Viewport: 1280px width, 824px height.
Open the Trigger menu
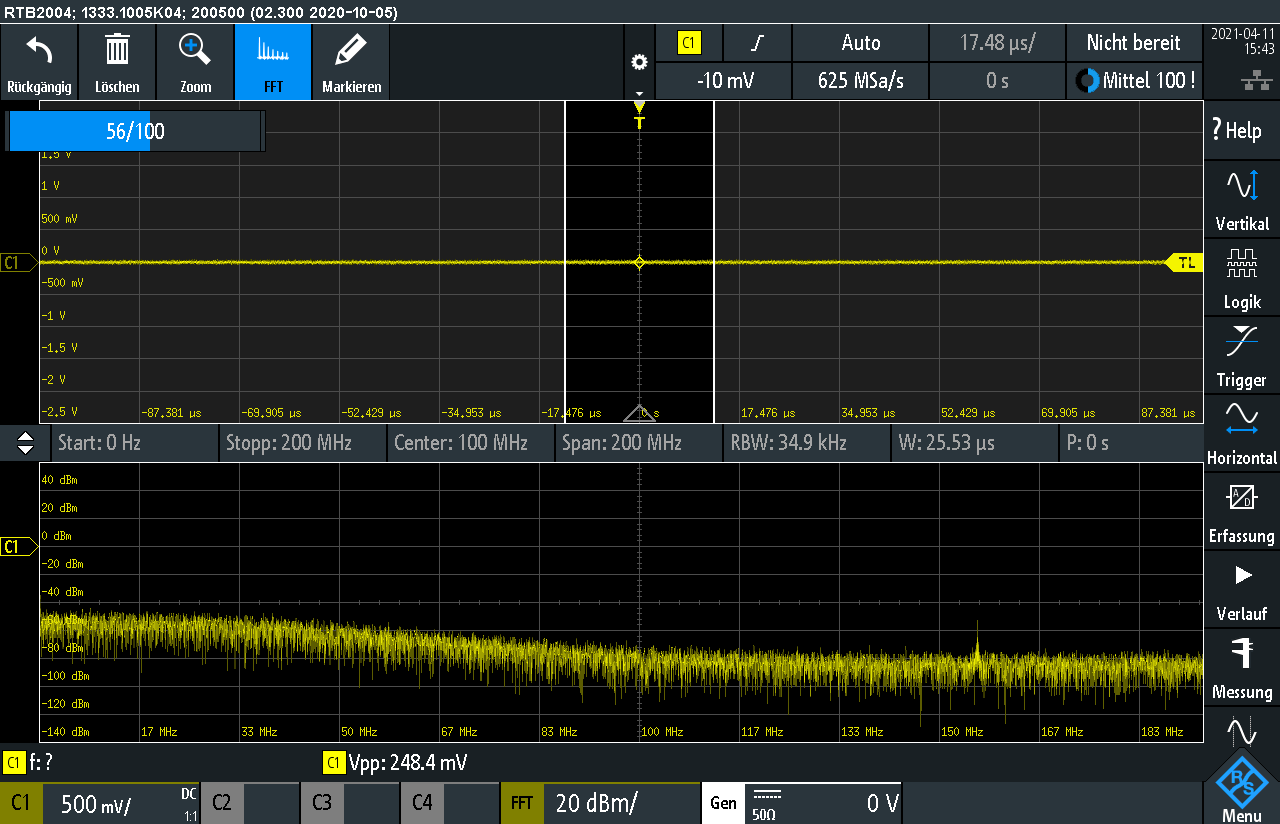1241,355
